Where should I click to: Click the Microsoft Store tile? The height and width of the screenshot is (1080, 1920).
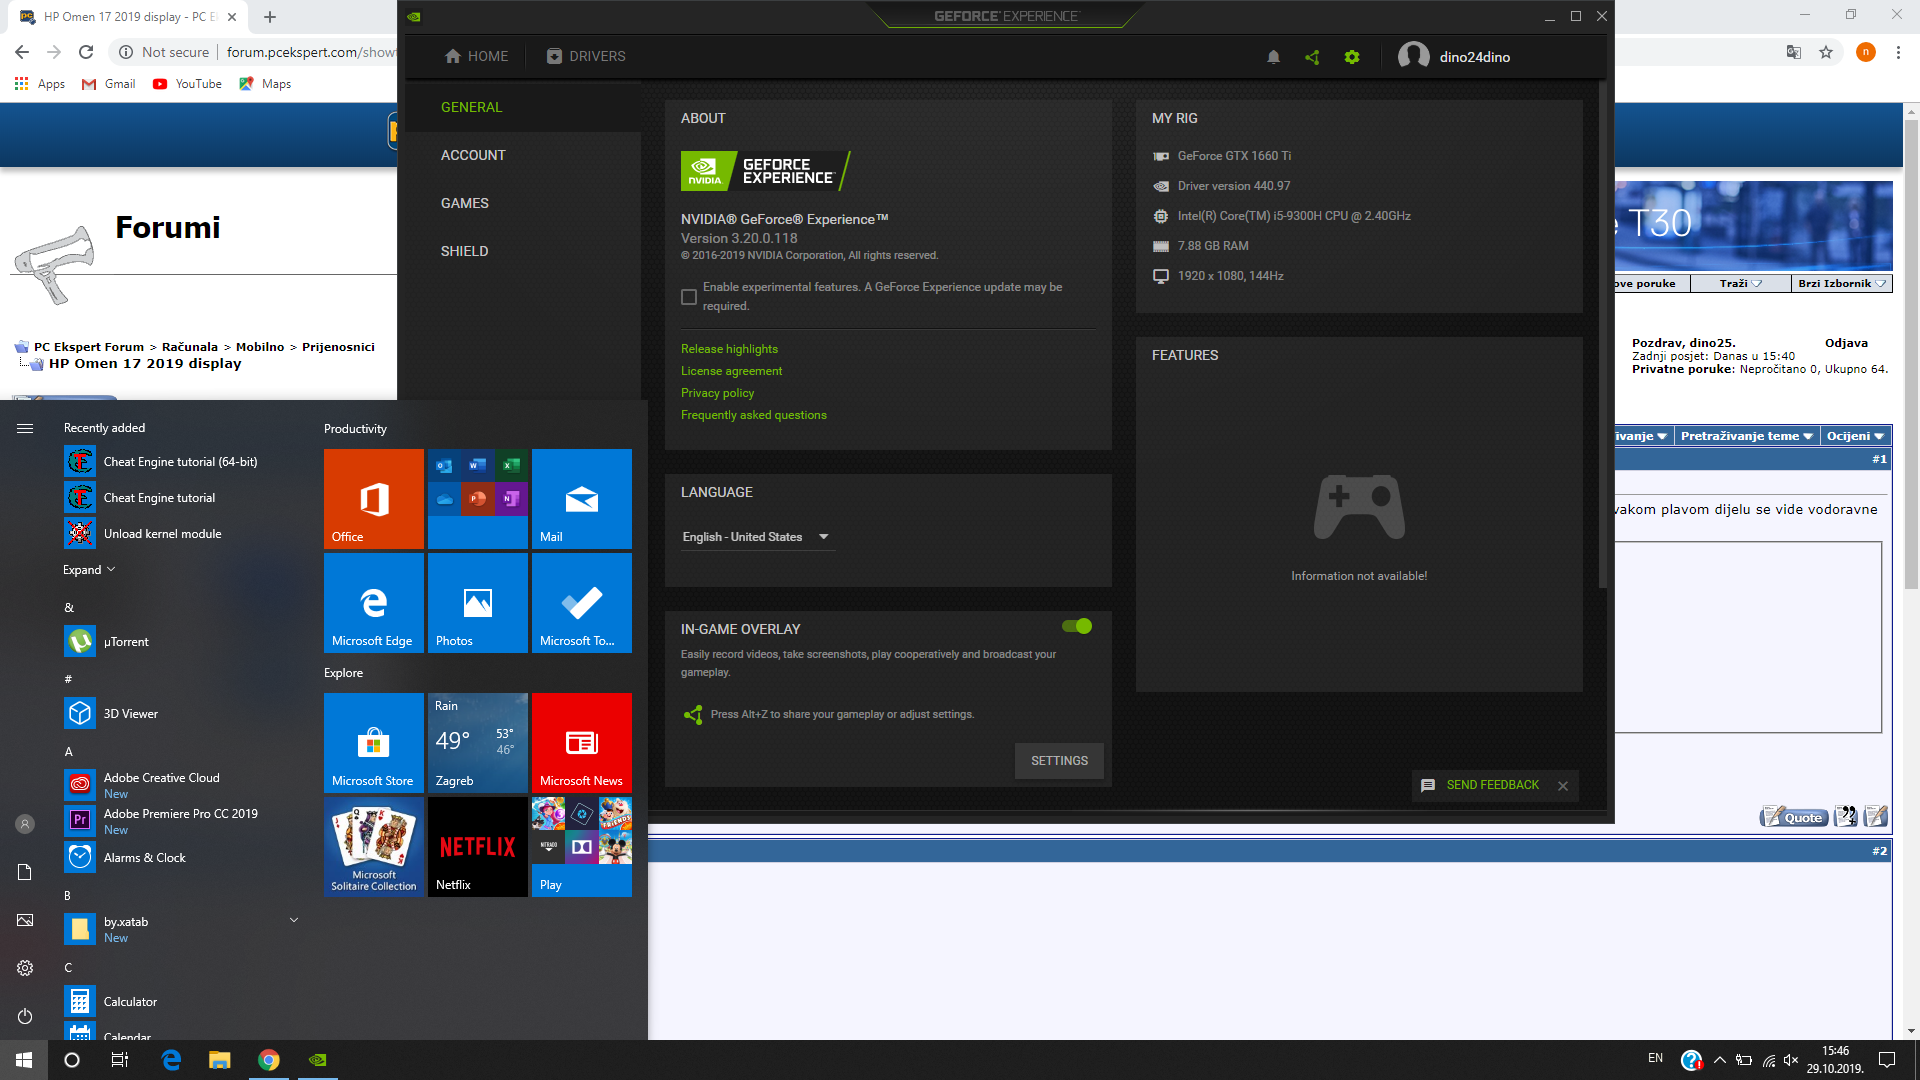[x=373, y=742]
